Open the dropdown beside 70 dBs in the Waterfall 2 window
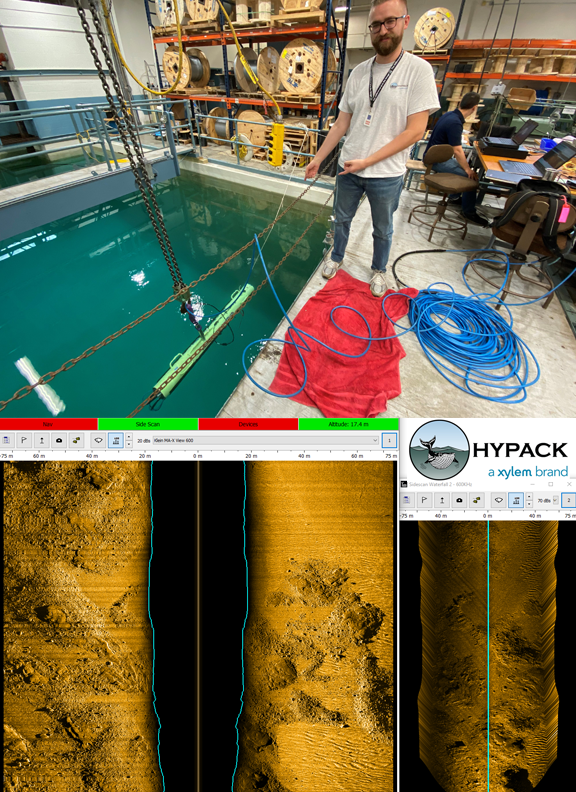The width and height of the screenshot is (576, 792). [555, 500]
